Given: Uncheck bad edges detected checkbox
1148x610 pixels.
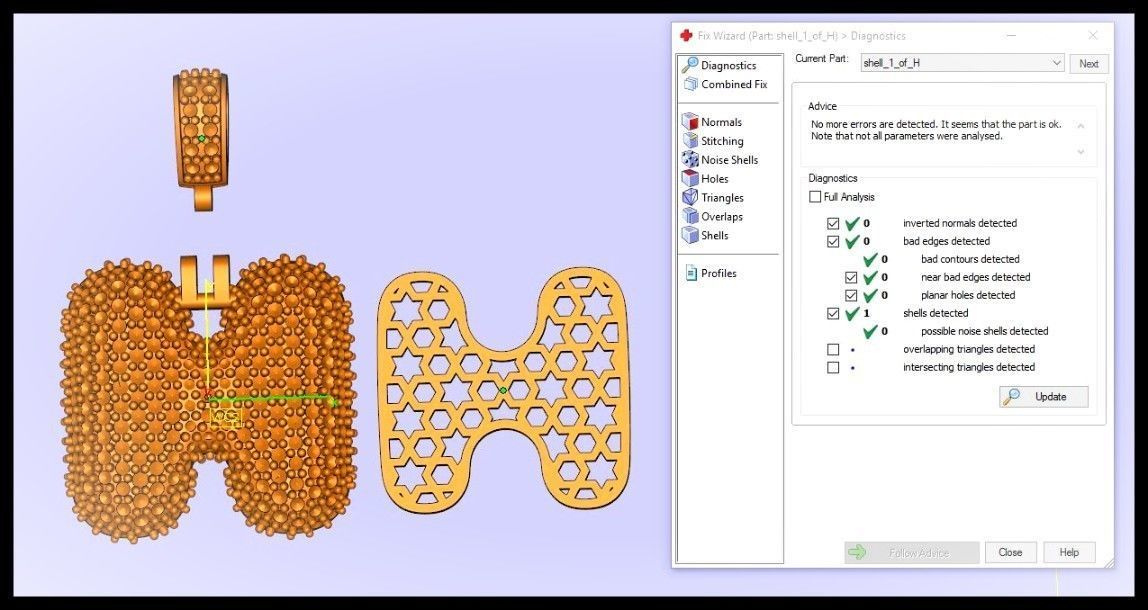Looking at the screenshot, I should coord(832,242).
